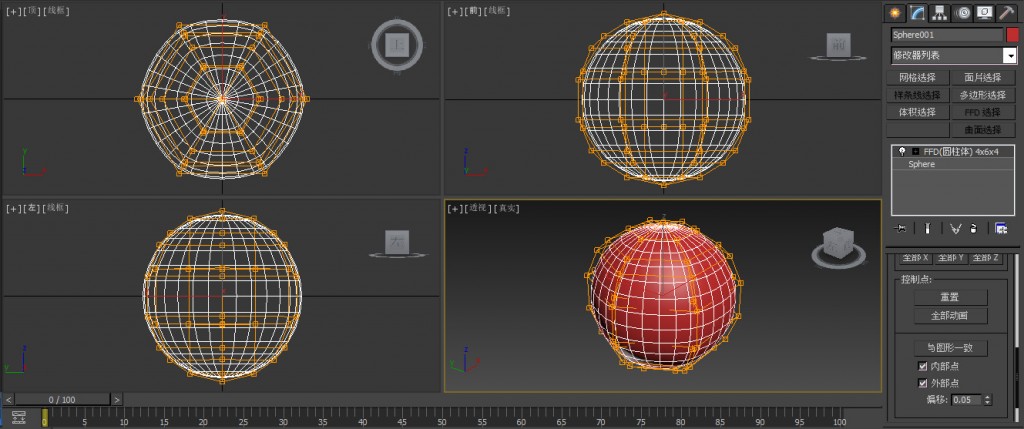Viewport: 1024px width, 429px height.
Task: Step time slider to previous frame
Action: pyautogui.click(x=8, y=399)
